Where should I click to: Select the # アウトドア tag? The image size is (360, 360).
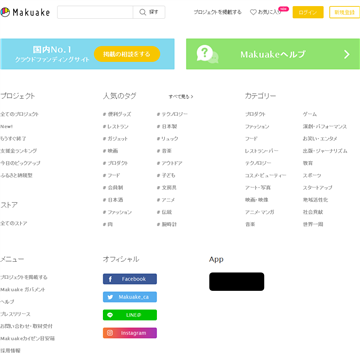[x=170, y=163]
